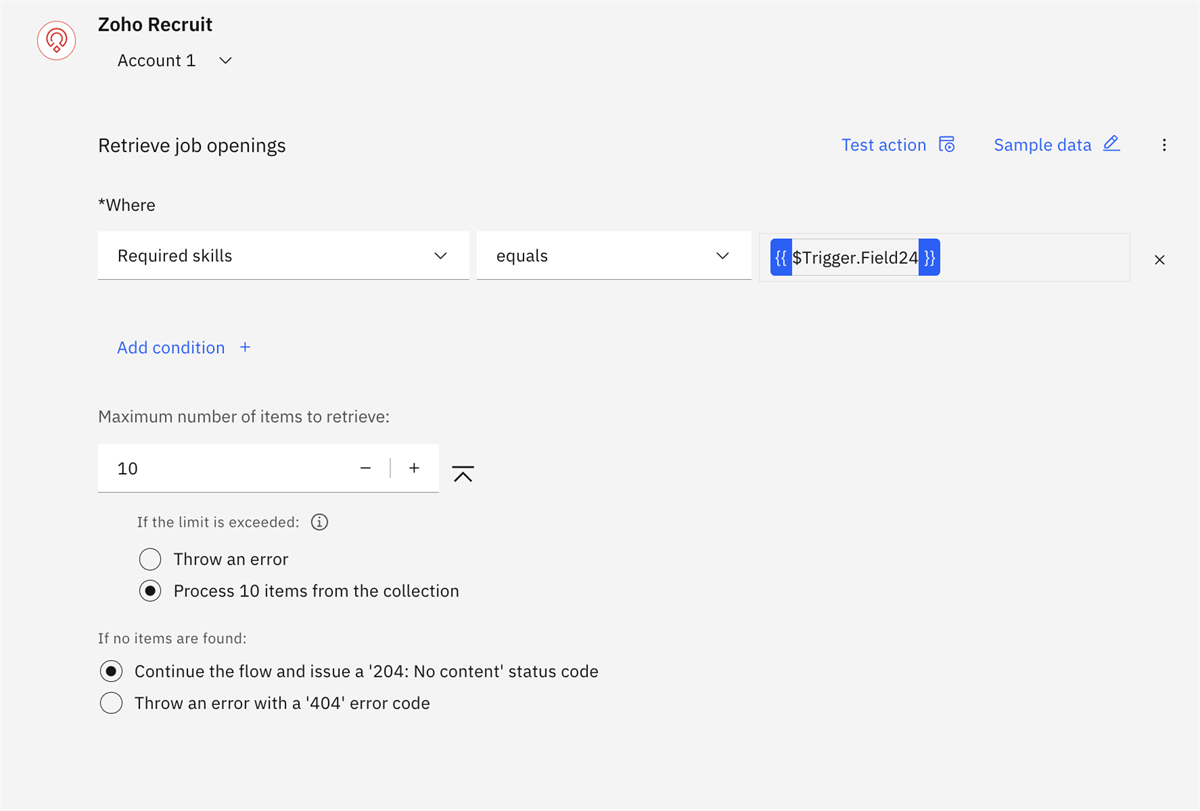Increase maximum items with plus button
Image resolution: width=1200 pixels, height=811 pixels.
[x=414, y=468]
